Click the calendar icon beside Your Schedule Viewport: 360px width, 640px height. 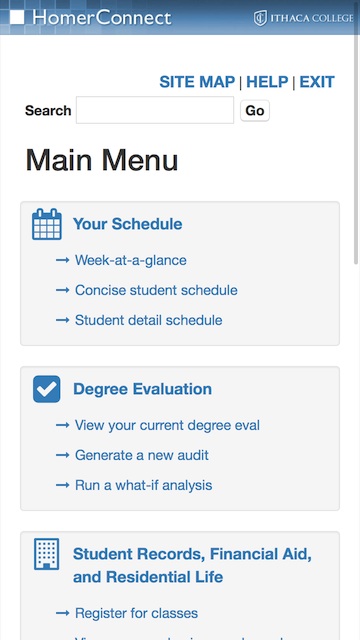[x=47, y=224]
